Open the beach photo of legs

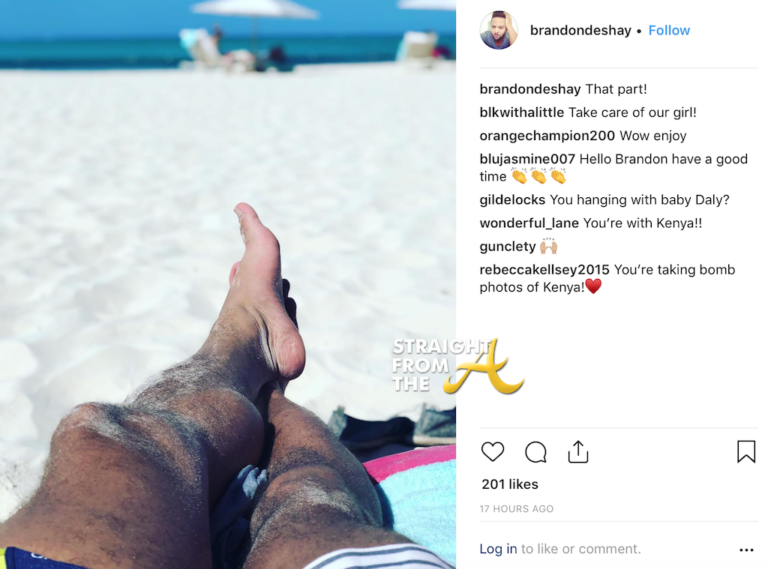point(228,284)
